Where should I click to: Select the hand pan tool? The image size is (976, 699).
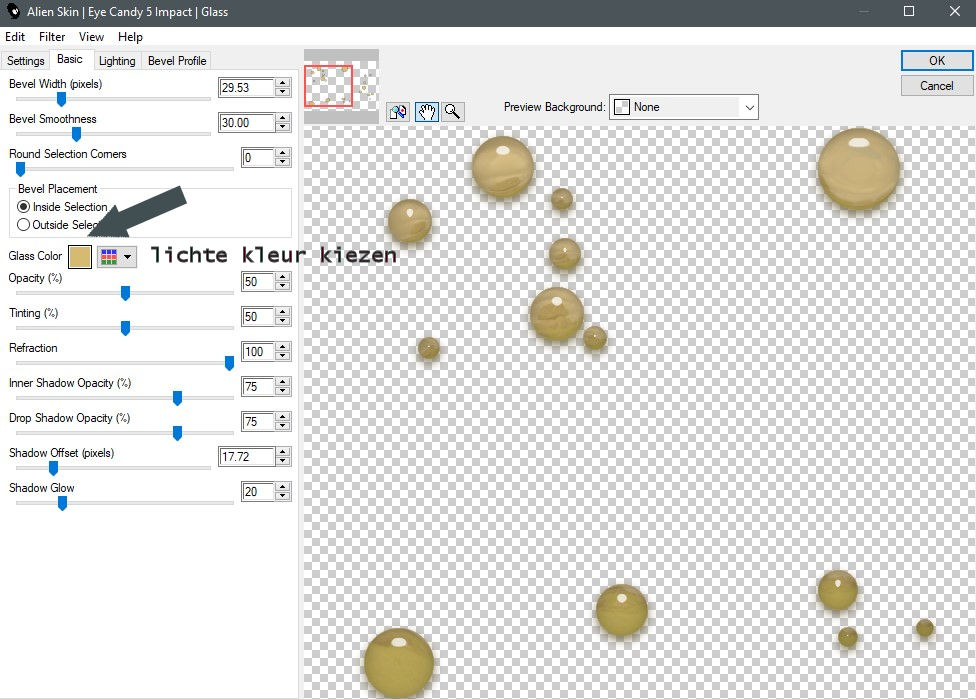point(426,111)
